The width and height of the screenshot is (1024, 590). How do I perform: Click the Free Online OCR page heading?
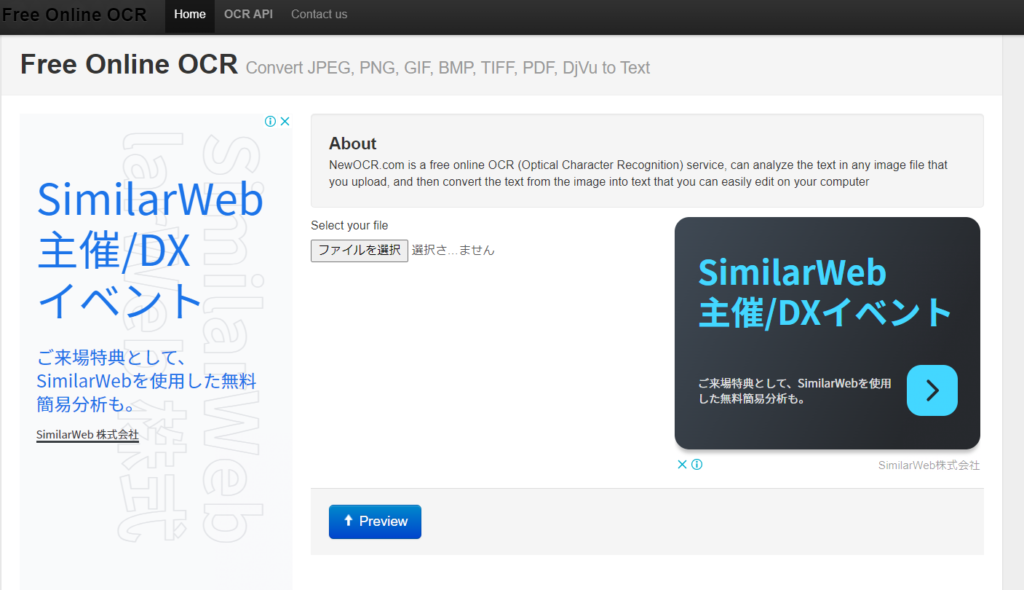[129, 64]
